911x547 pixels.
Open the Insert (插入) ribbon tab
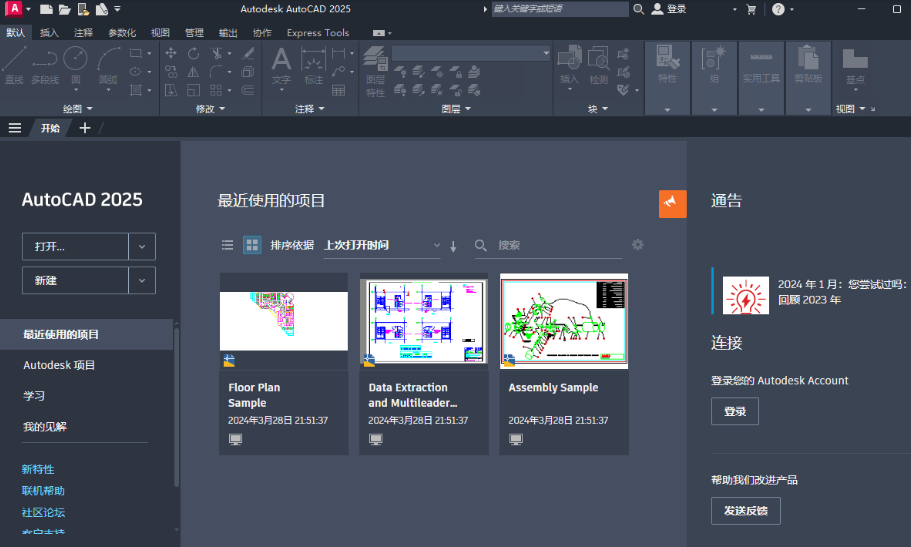point(49,33)
